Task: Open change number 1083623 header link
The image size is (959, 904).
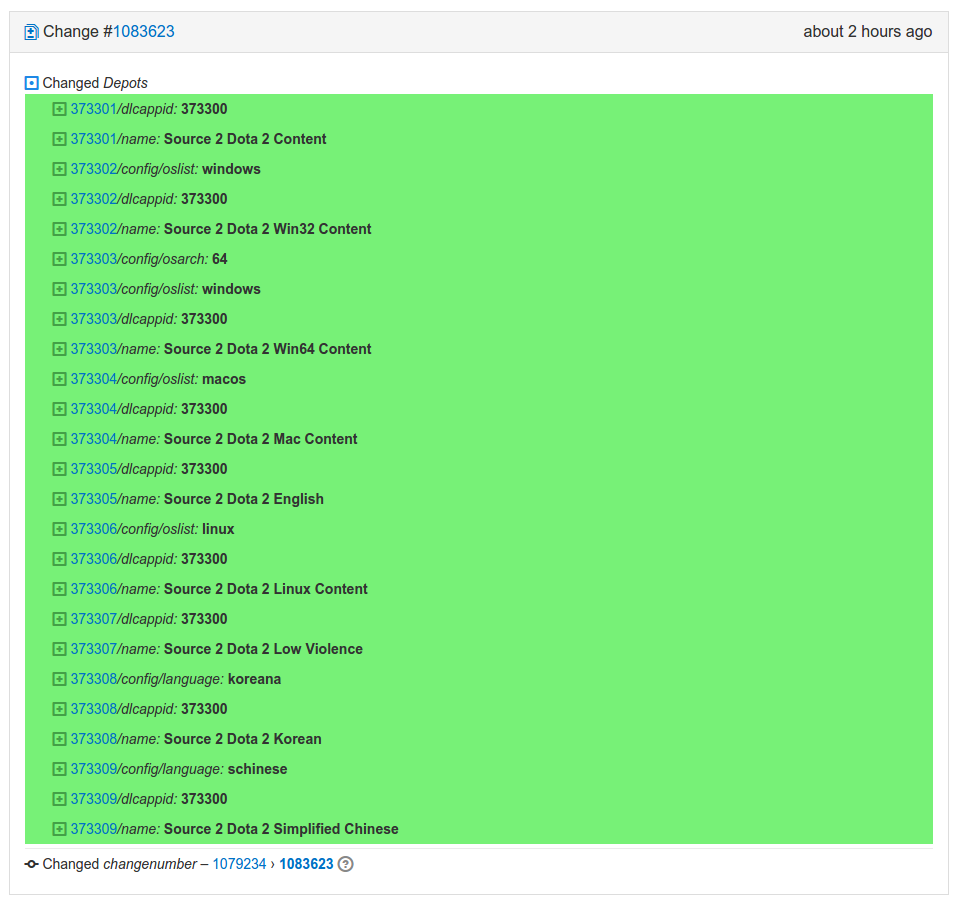Action: pos(144,32)
